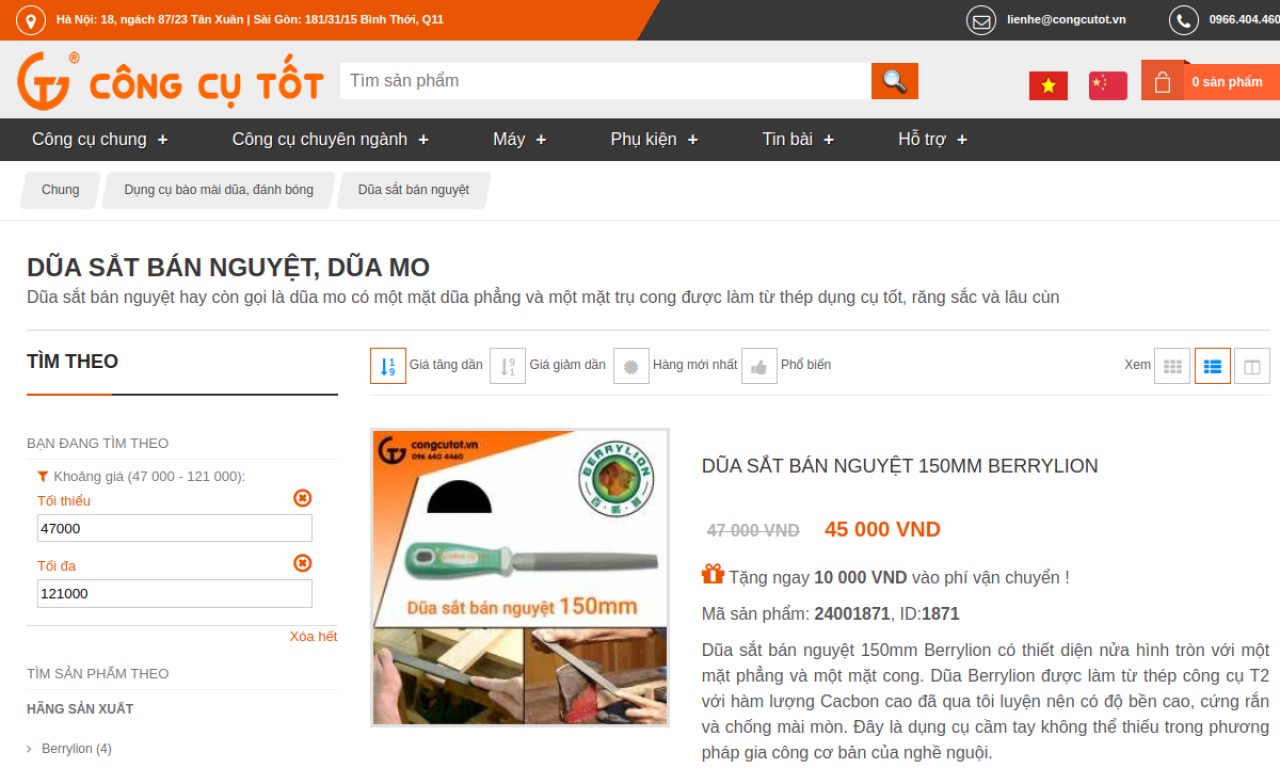
Task: Switch to list view
Action: pos(1212,366)
